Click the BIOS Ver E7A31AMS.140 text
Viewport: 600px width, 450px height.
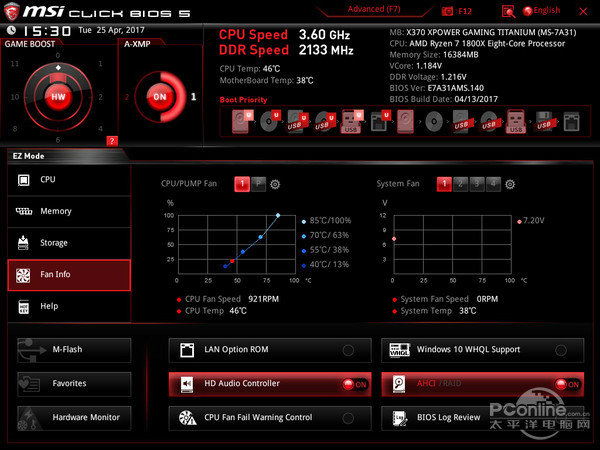click(437, 88)
